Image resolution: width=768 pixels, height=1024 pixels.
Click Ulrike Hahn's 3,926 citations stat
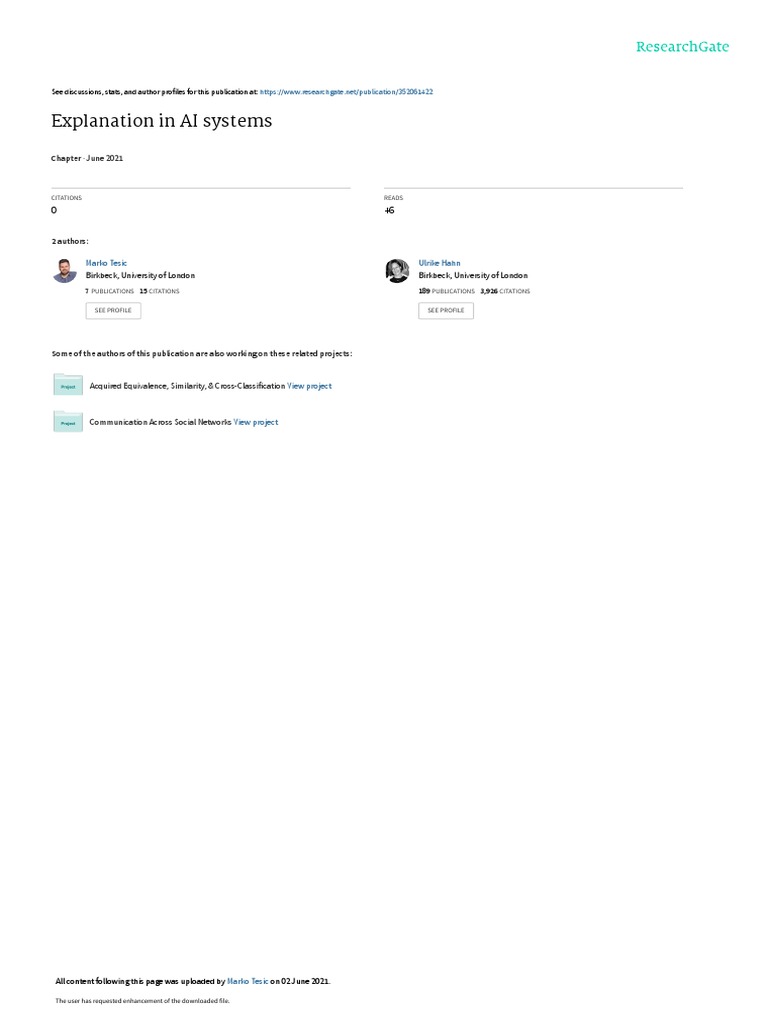[505, 291]
